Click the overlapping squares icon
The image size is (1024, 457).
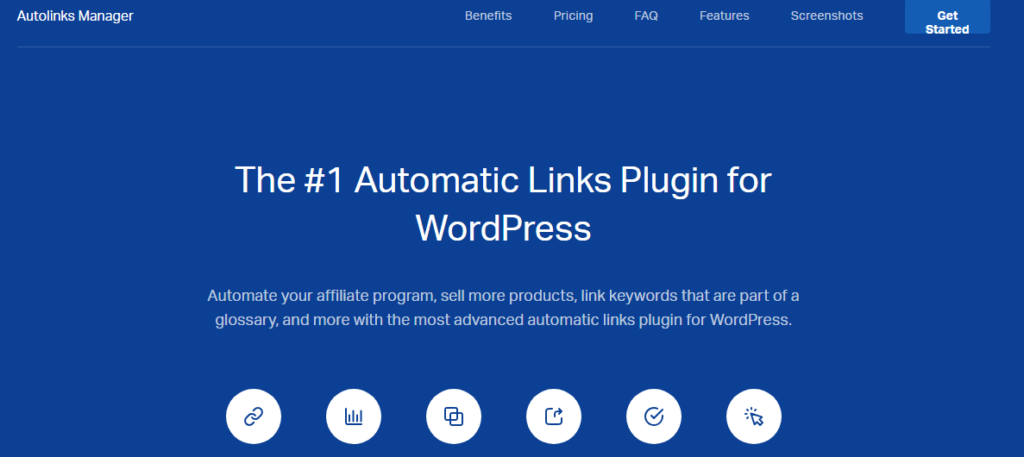coord(453,416)
